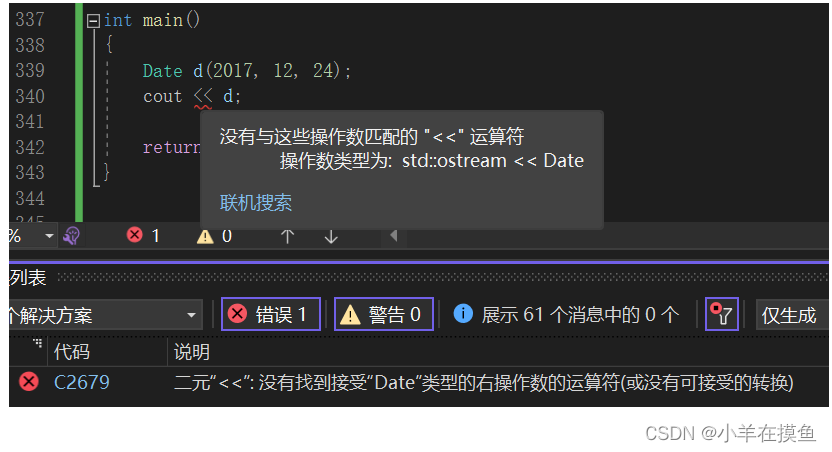The image size is (832, 452).
Task: Open the zoom percentage dropdown
Action: tap(49, 235)
